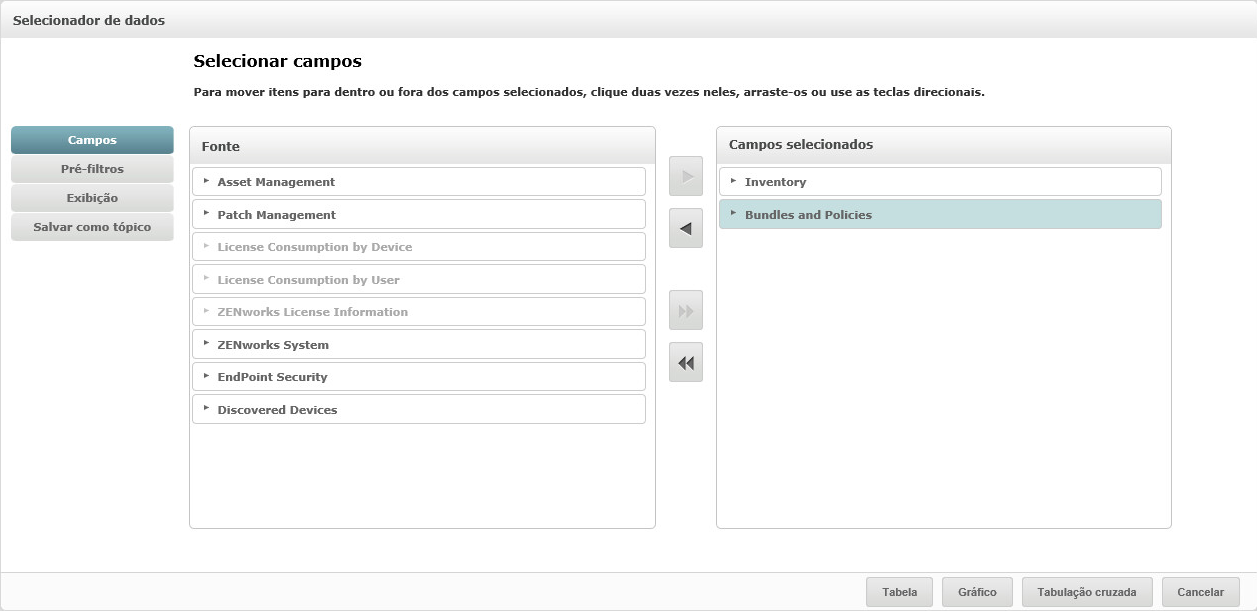
Task: Expand the ZENworks System disclosure triangle
Action: pos(206,344)
